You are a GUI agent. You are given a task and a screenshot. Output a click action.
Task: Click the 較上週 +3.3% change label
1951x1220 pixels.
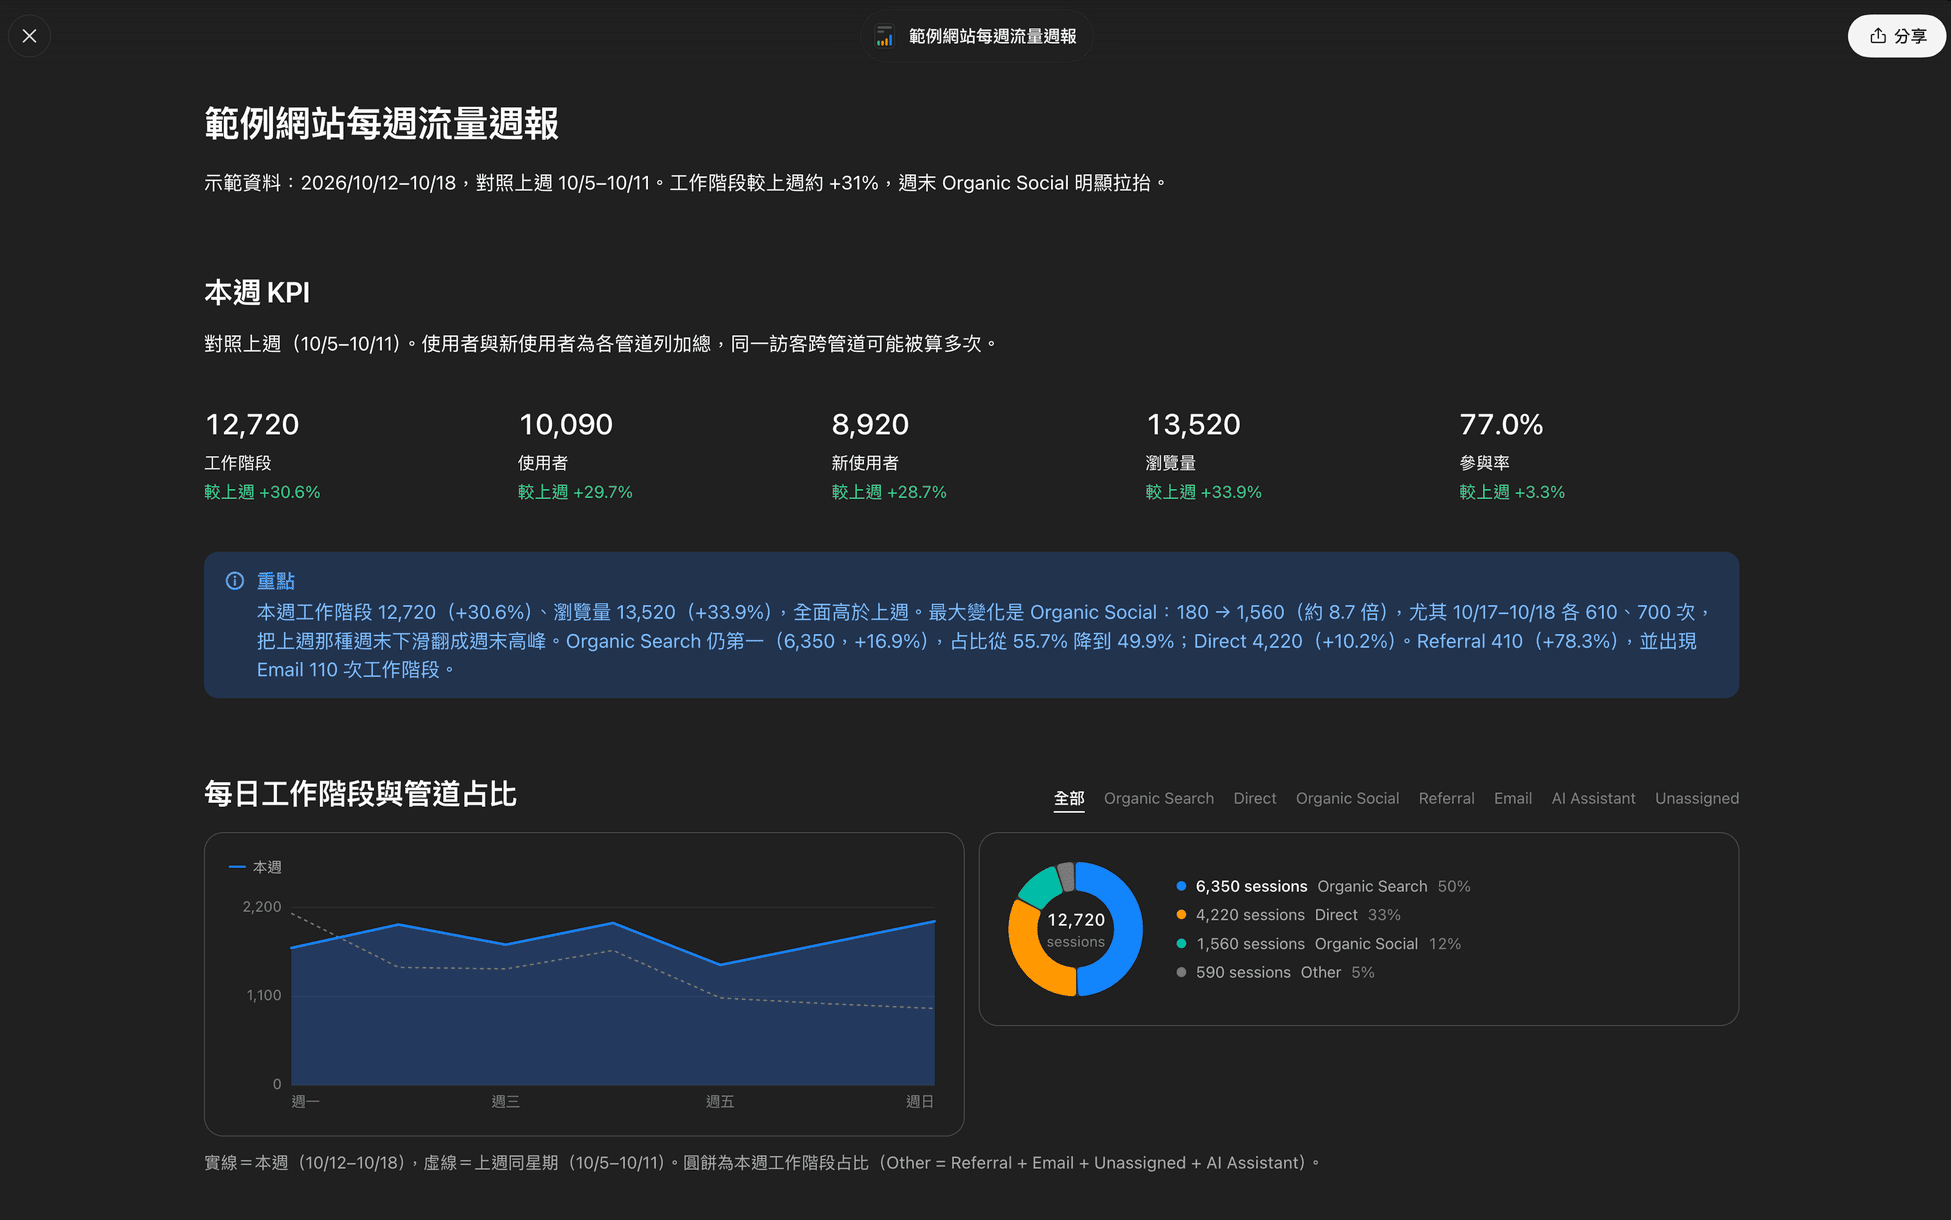(x=1512, y=492)
